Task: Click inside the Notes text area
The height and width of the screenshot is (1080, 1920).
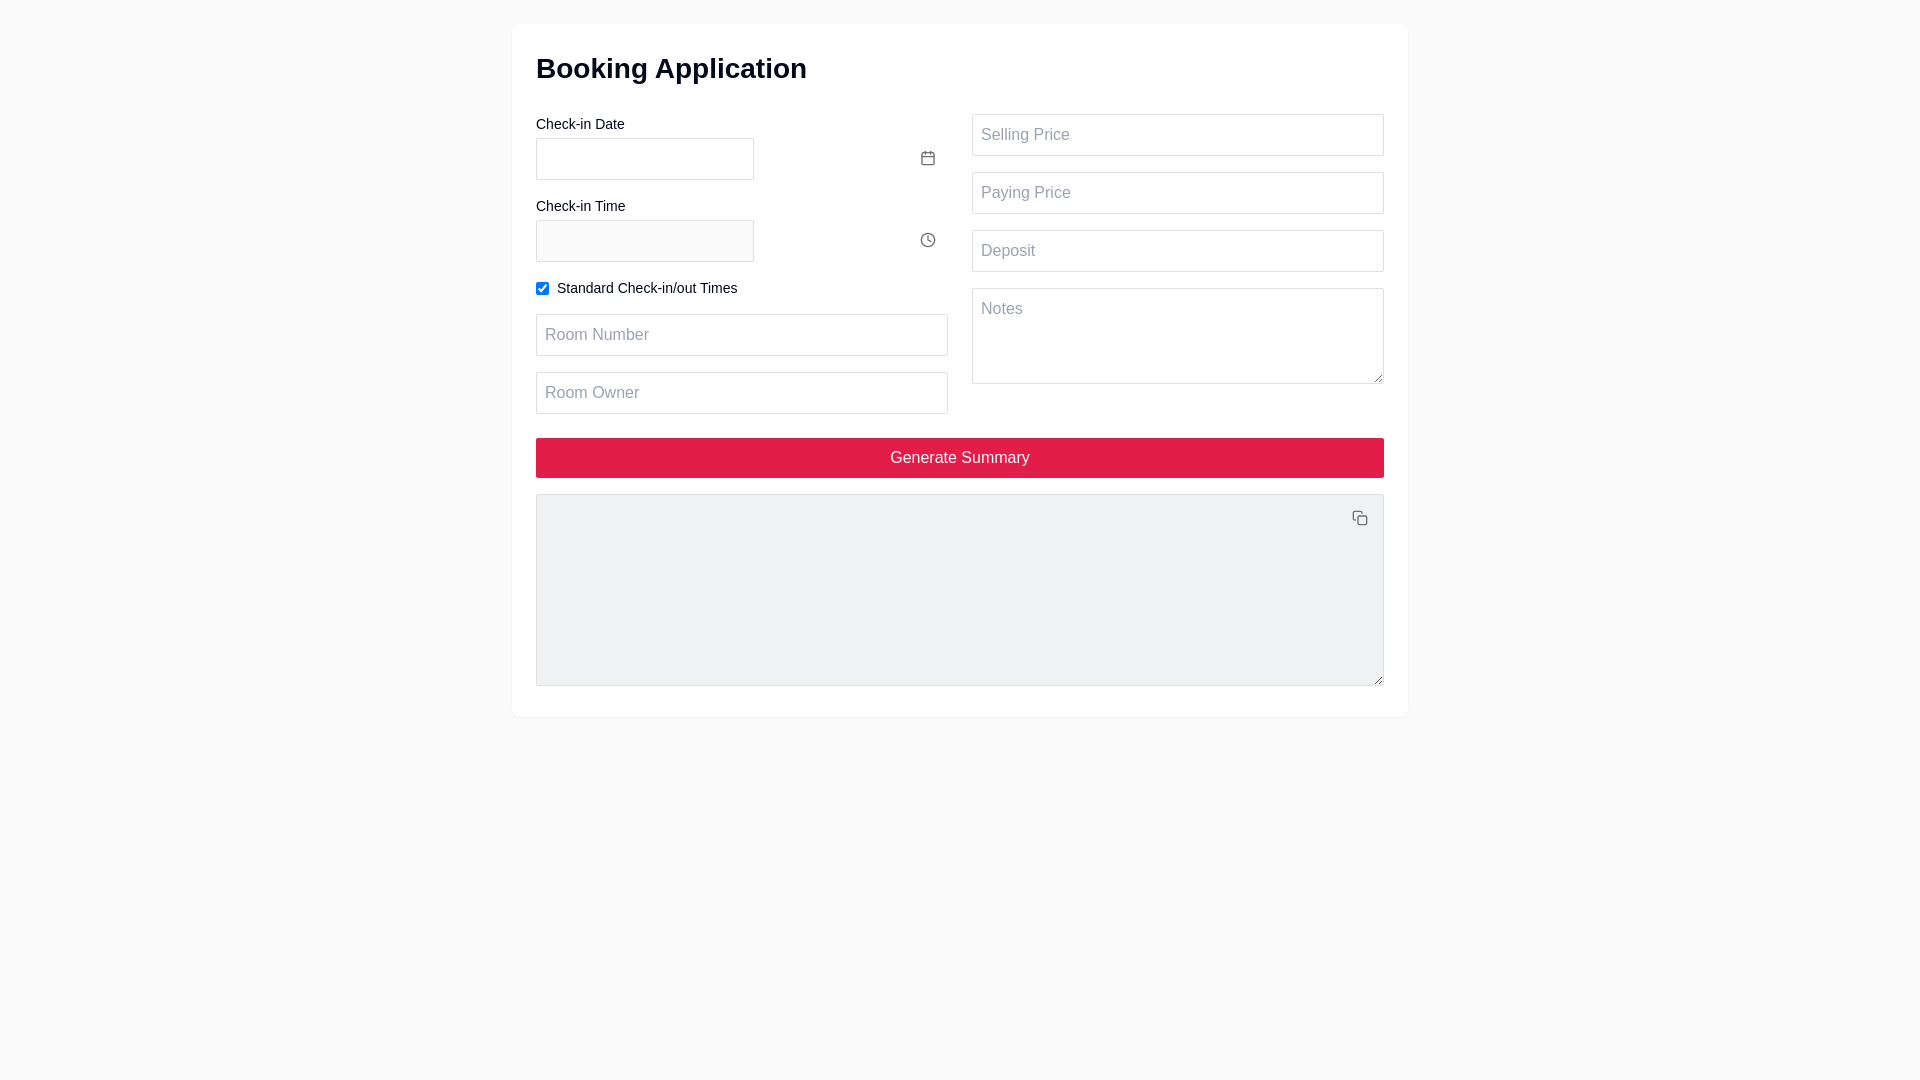Action: pyautogui.click(x=1177, y=336)
